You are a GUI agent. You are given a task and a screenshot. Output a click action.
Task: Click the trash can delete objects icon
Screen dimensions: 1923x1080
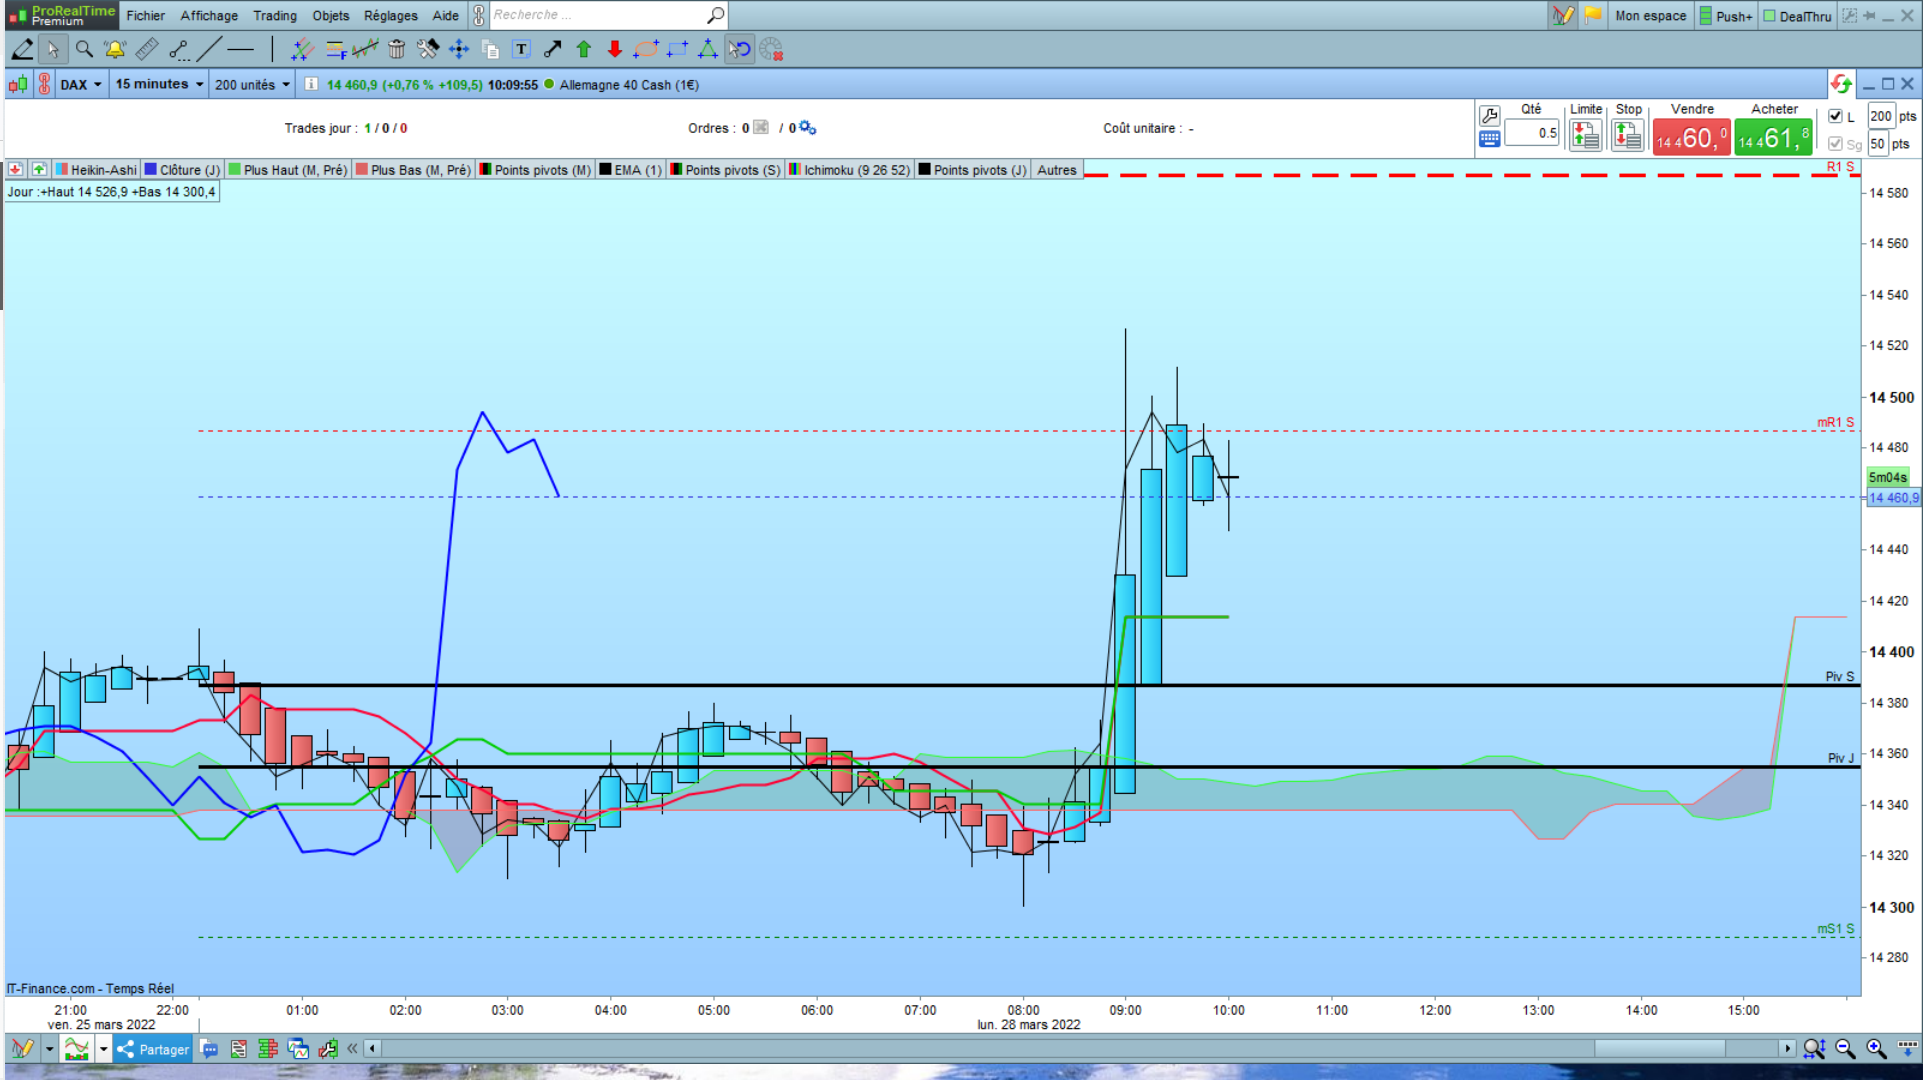[x=397, y=49]
